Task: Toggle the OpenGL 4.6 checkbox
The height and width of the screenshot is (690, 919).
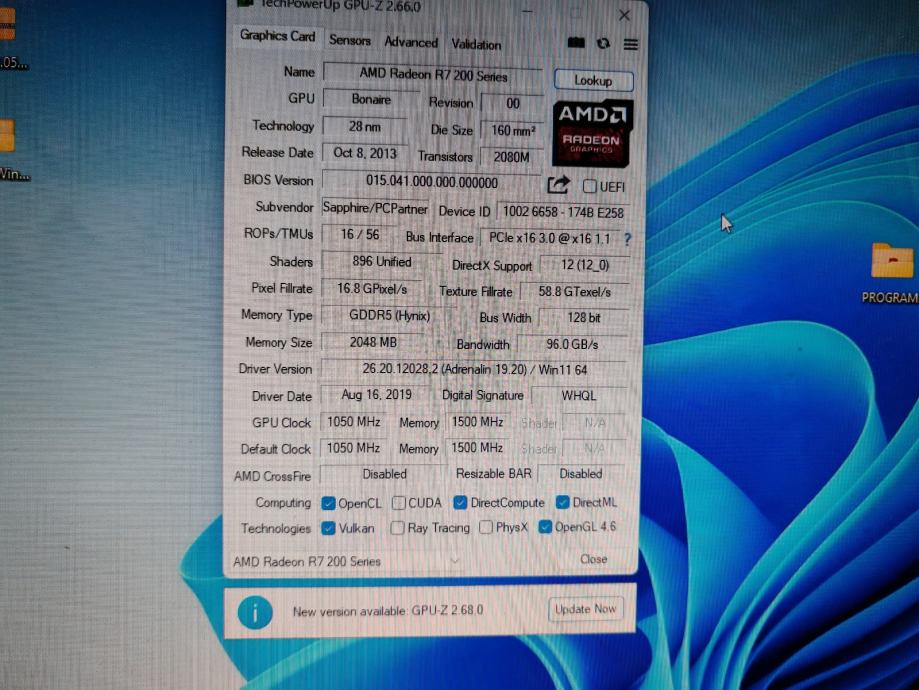Action: coord(545,526)
